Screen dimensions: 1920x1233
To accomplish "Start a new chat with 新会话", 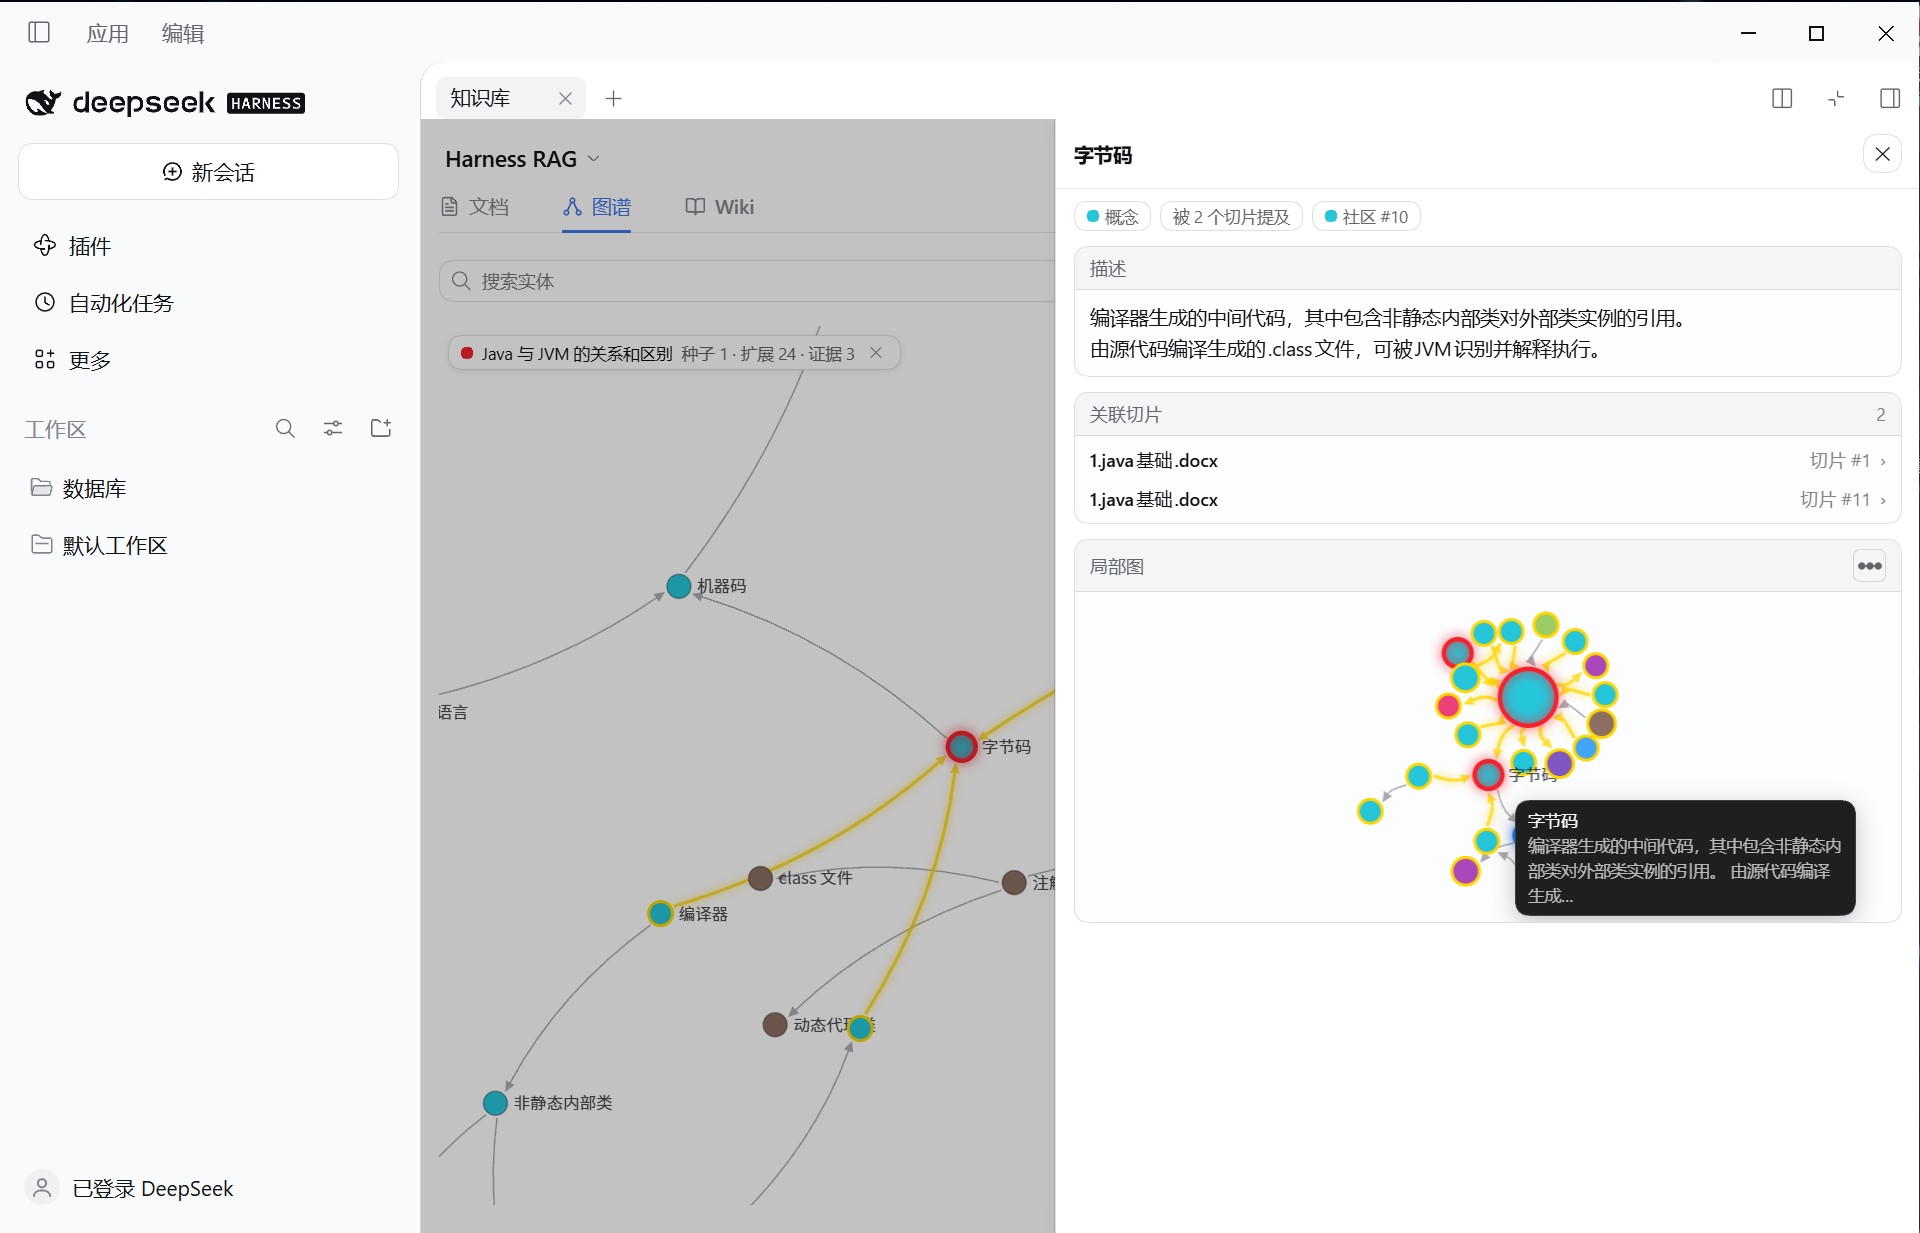I will [x=208, y=172].
